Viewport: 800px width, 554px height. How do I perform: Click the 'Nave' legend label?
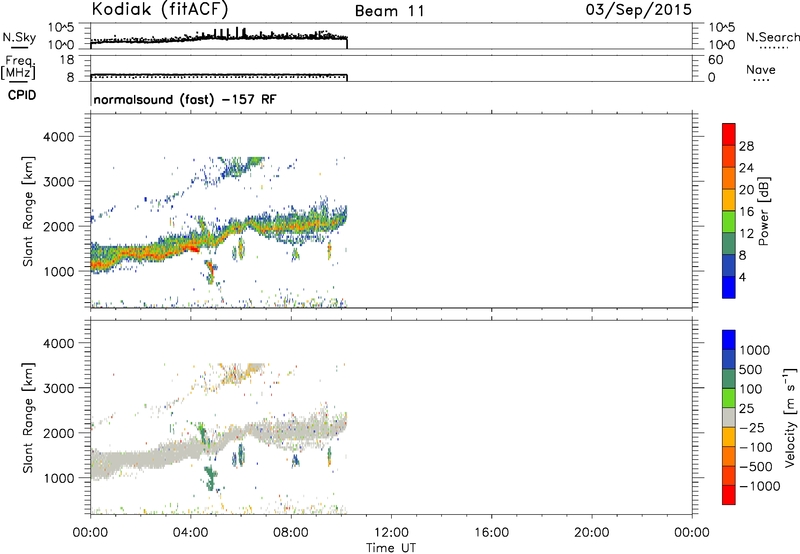point(761,70)
